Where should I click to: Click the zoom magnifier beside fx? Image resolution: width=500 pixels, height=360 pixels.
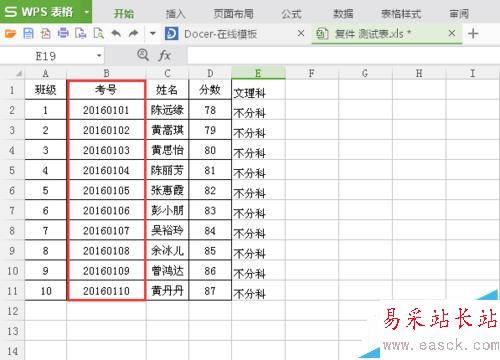click(x=143, y=55)
